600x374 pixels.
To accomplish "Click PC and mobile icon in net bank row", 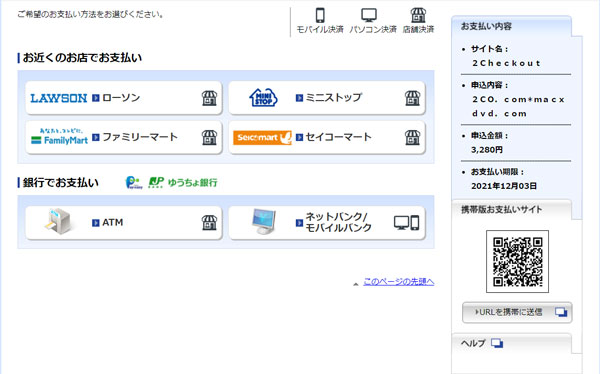I will coord(407,223).
